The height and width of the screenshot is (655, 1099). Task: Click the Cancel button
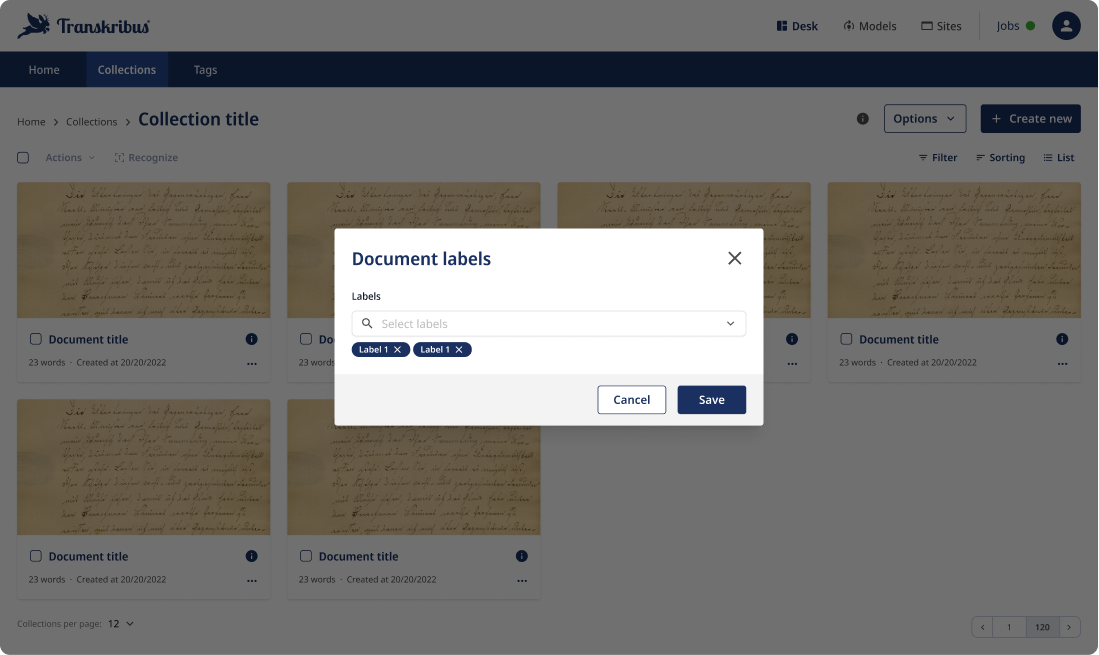(631, 400)
